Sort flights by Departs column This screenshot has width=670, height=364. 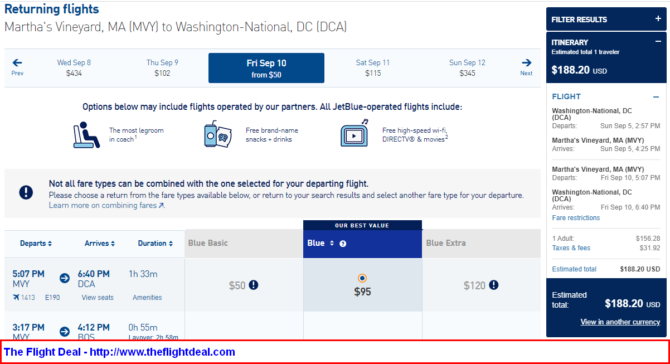pos(36,243)
